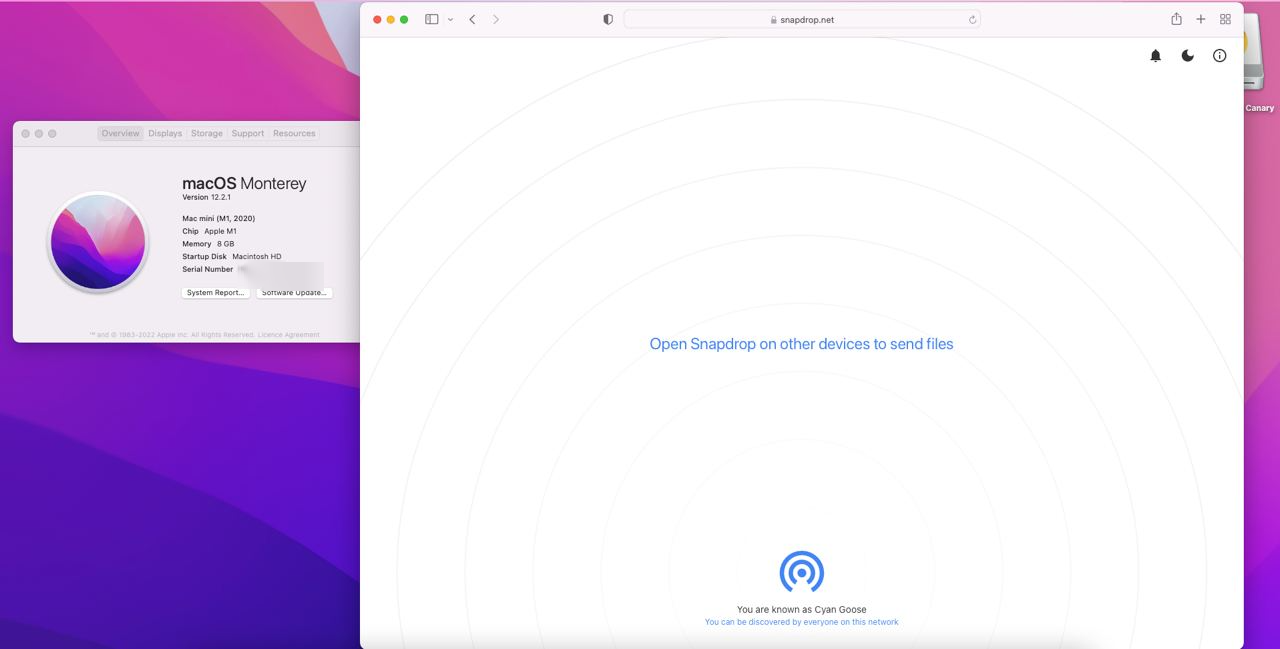Go back with Safari's back arrow
This screenshot has width=1280, height=649.
coord(472,19)
